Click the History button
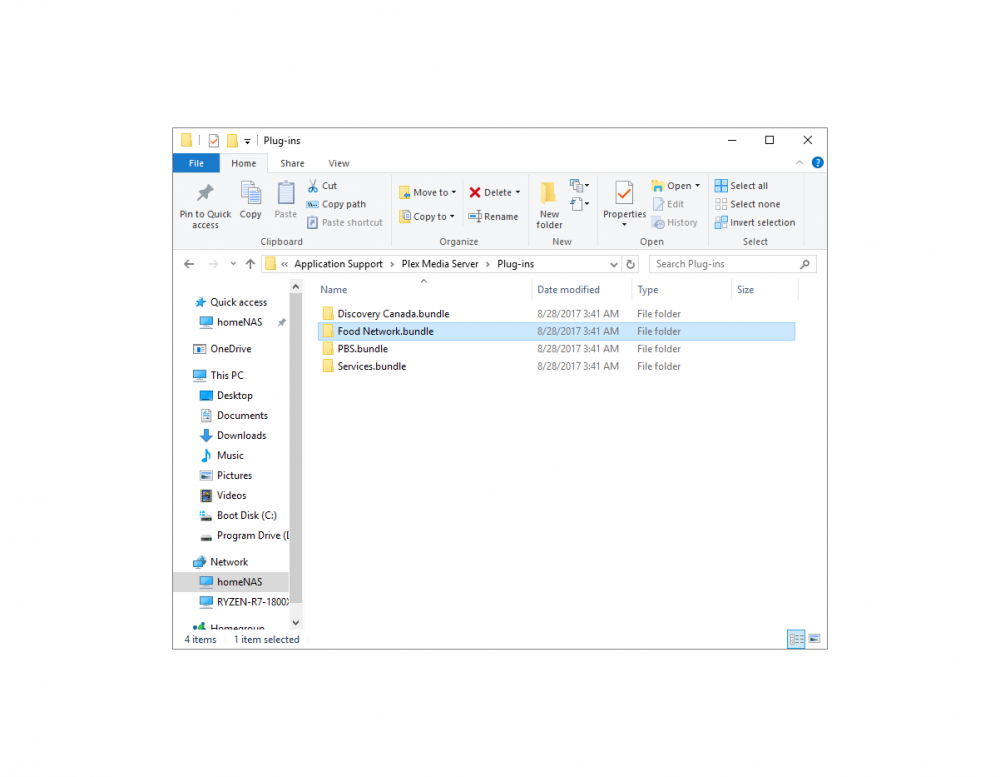1000x777 pixels. pos(675,223)
